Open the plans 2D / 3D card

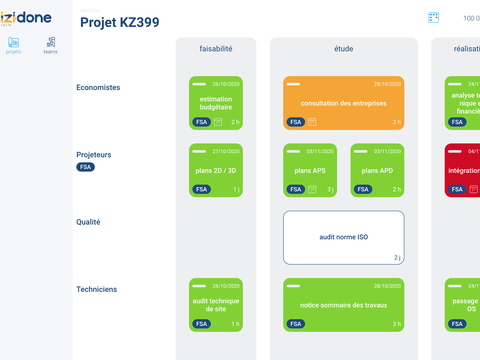[216, 170]
